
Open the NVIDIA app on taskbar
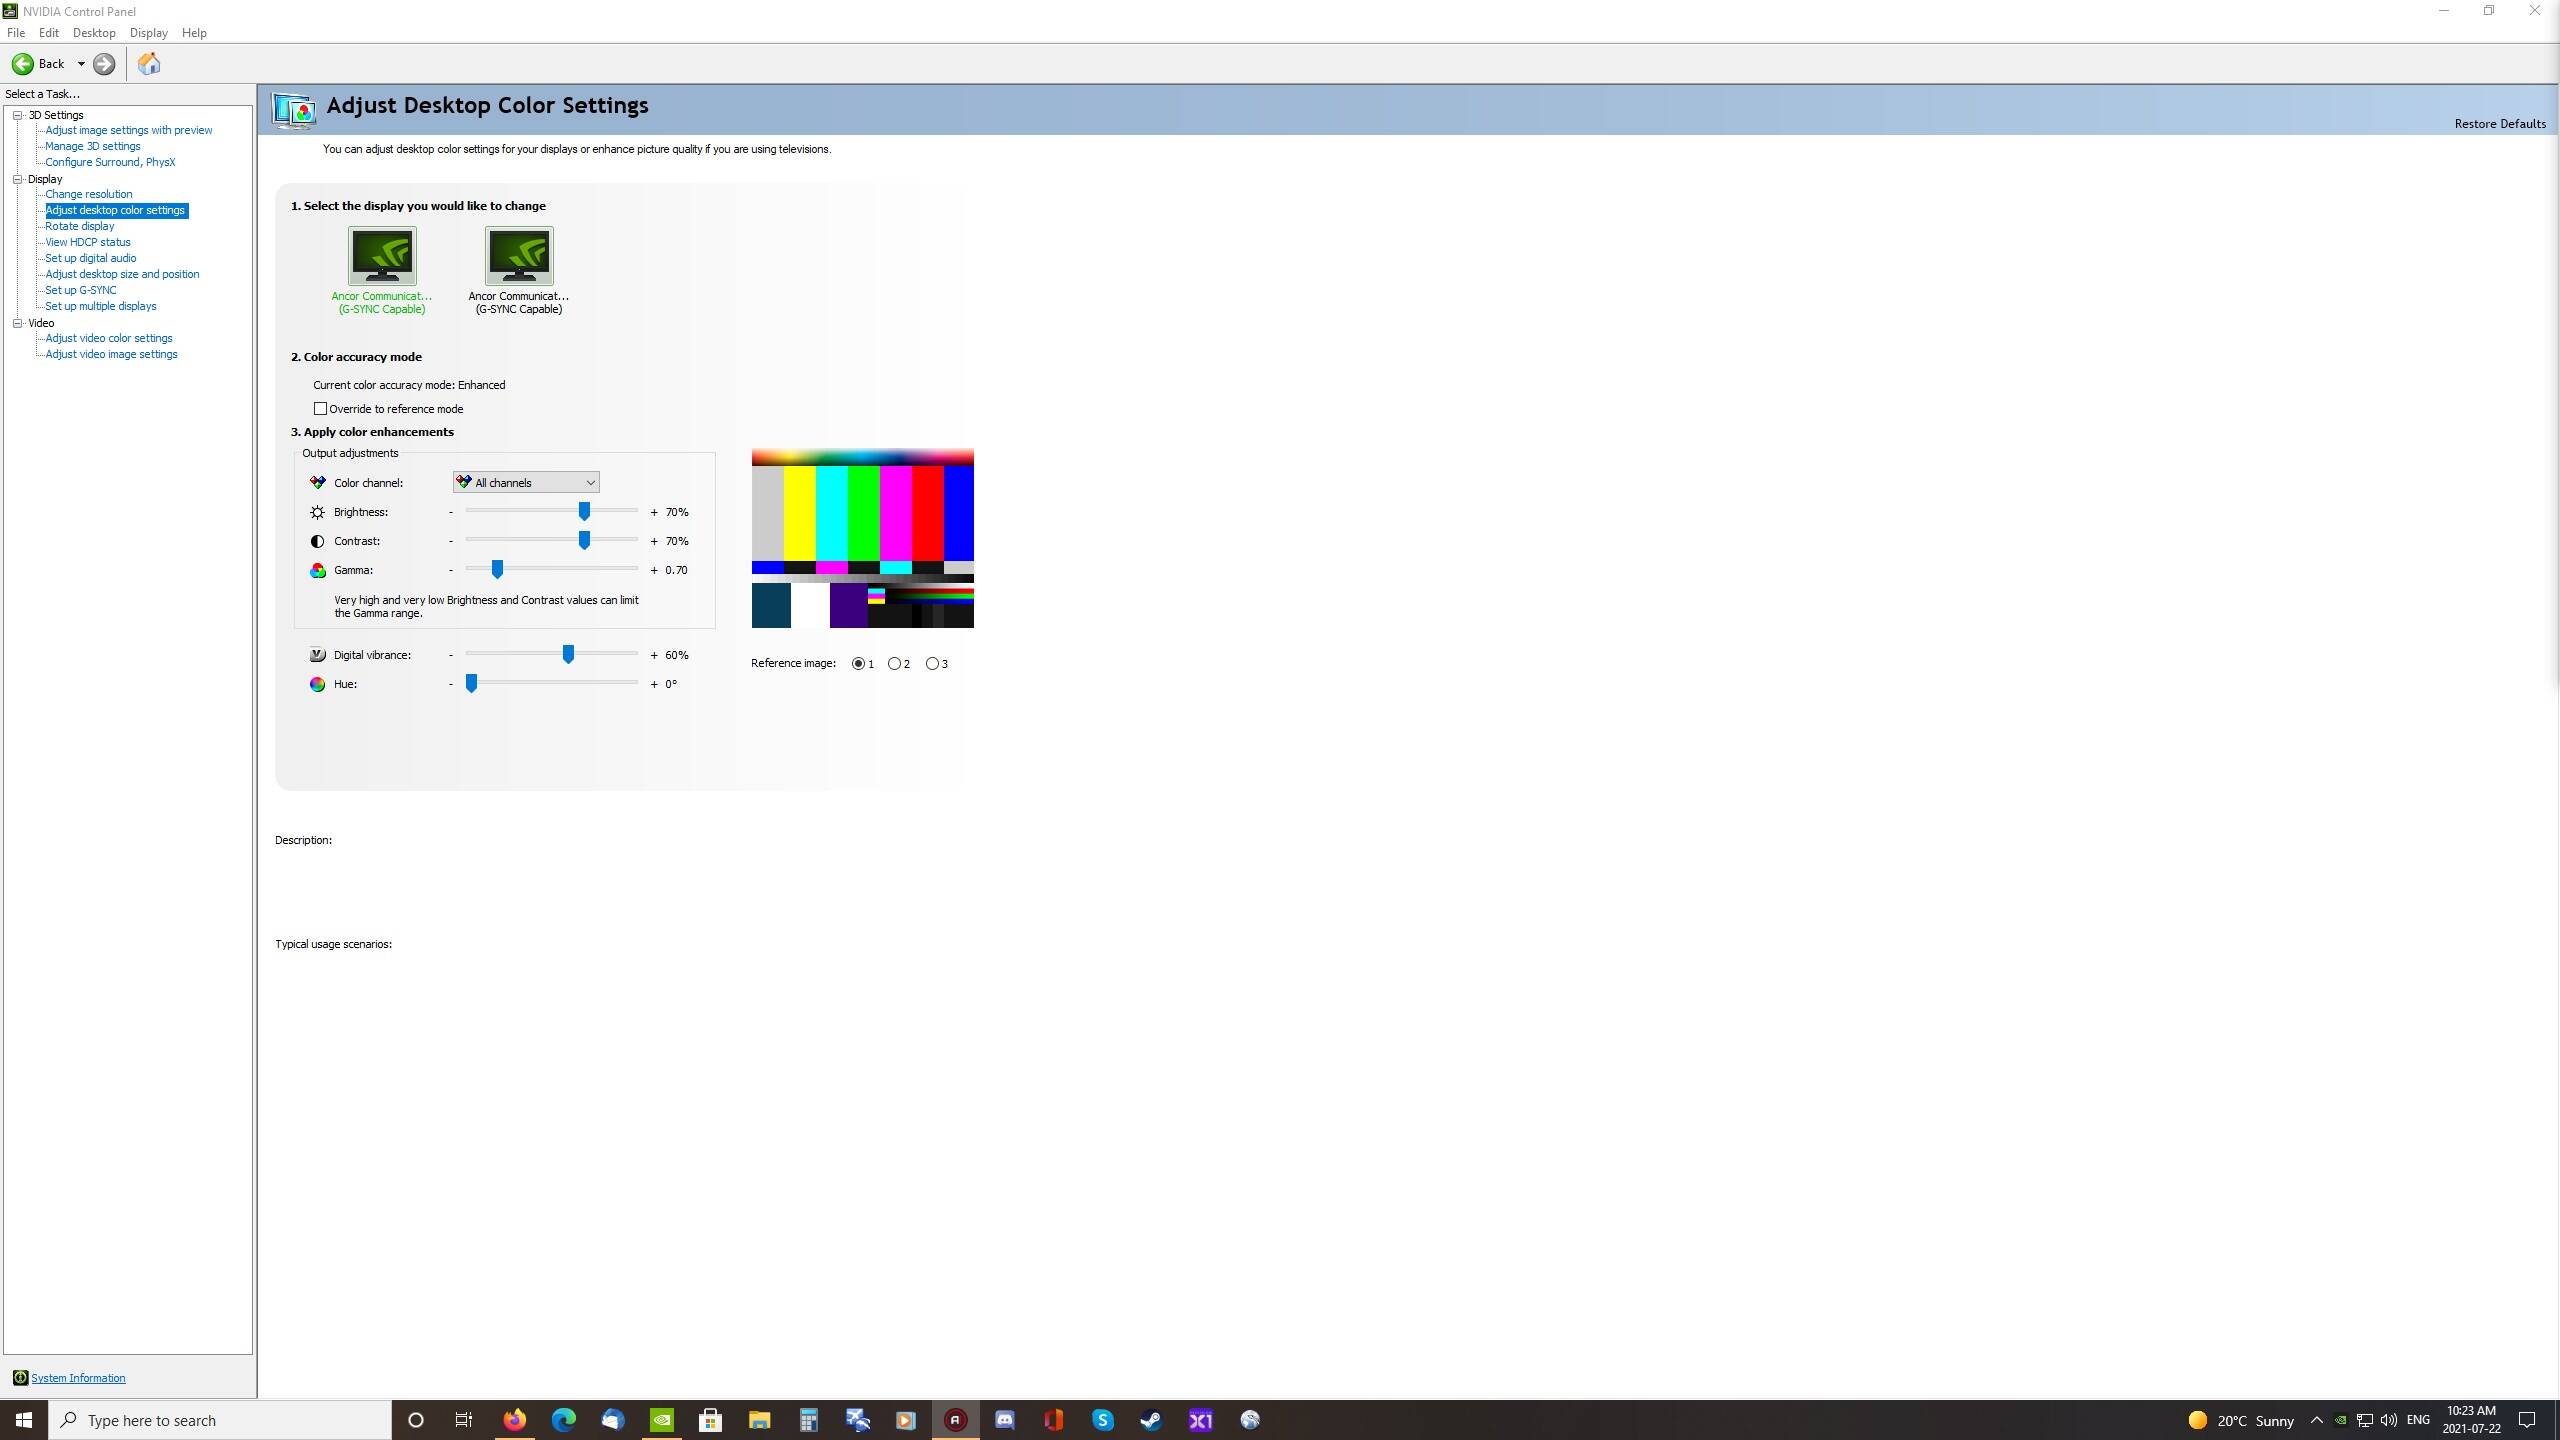point(662,1420)
